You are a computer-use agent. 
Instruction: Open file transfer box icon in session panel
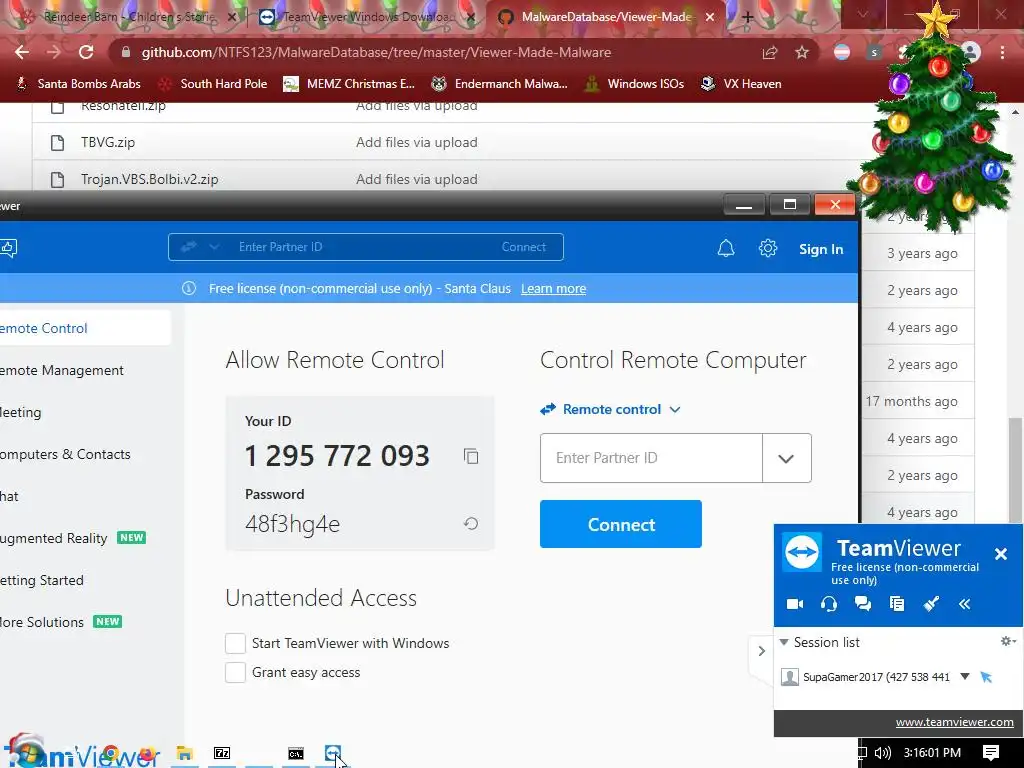click(897, 603)
